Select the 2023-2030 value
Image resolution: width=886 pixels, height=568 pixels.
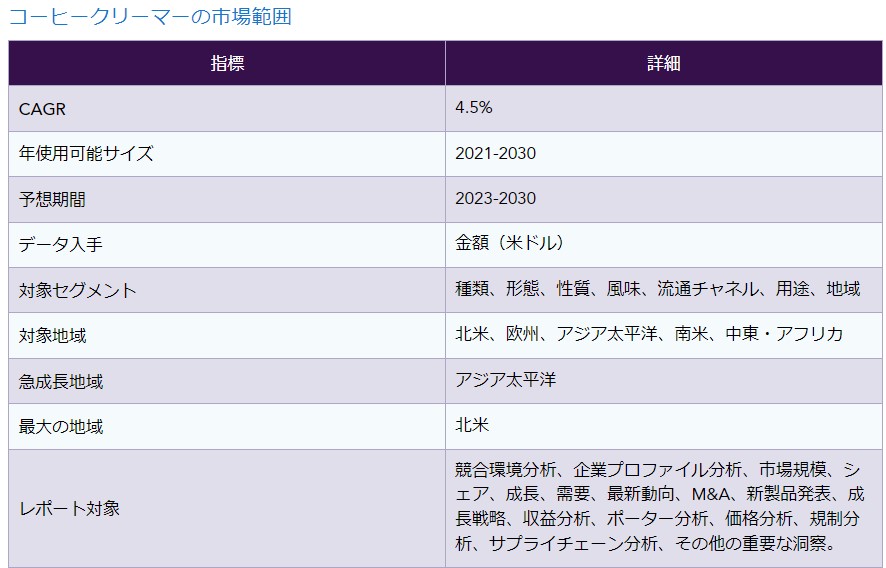pyautogui.click(x=496, y=198)
